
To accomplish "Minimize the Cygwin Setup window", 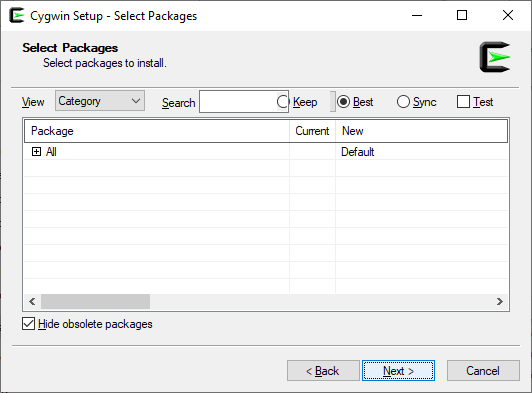I will [417, 15].
